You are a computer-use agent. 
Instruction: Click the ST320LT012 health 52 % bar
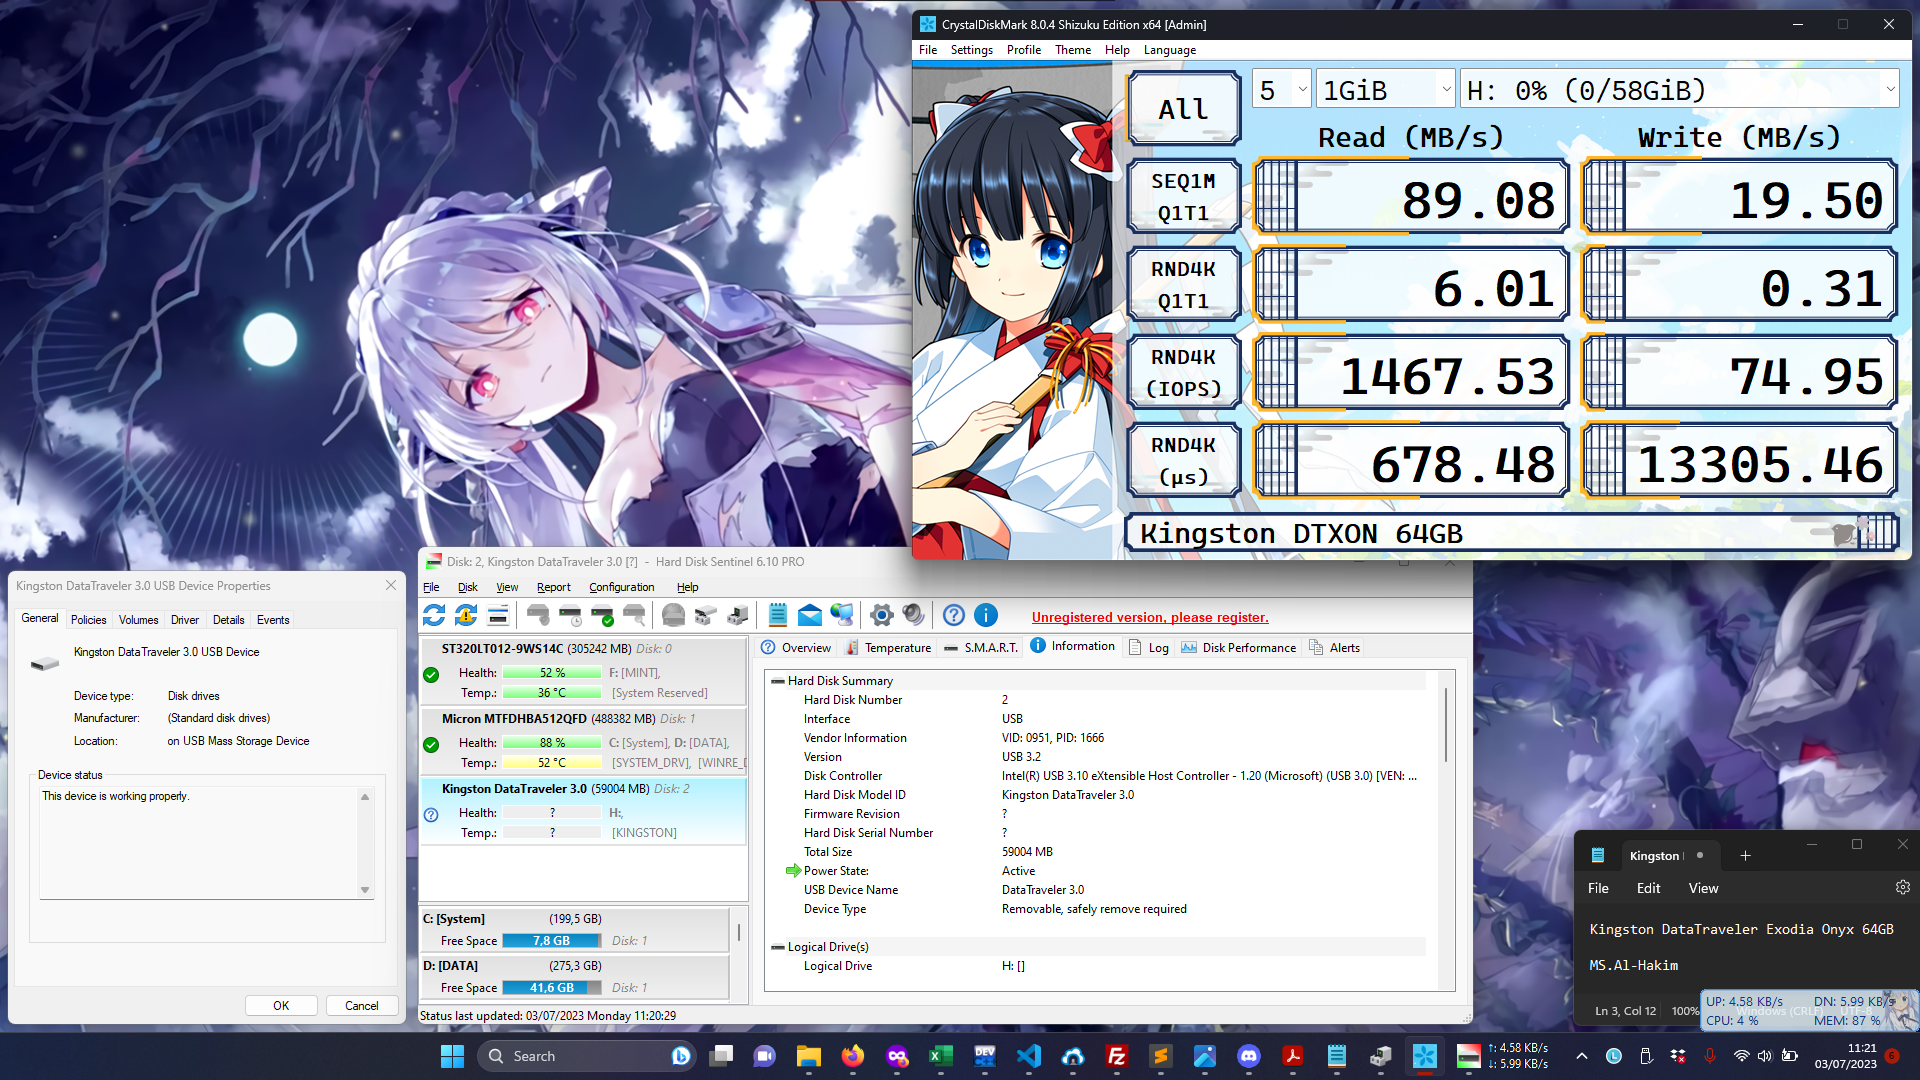552,673
